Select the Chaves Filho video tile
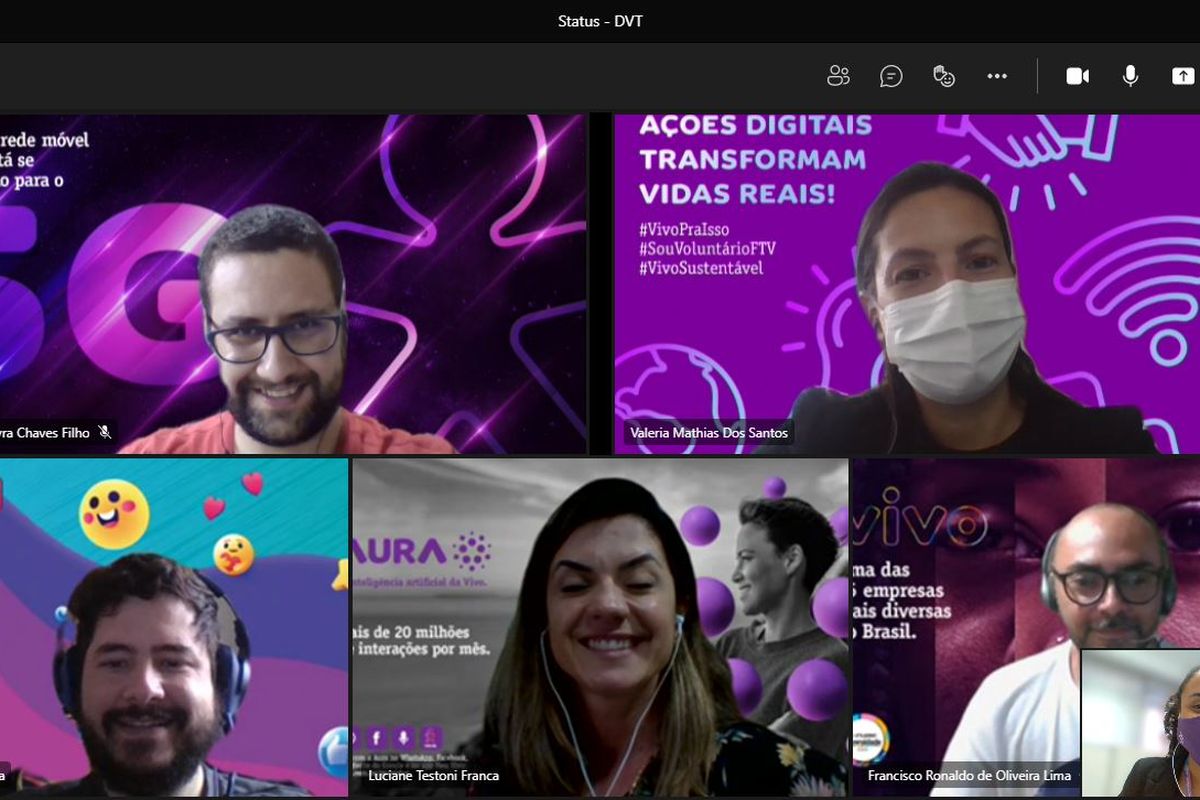The image size is (1200, 800). (x=293, y=284)
